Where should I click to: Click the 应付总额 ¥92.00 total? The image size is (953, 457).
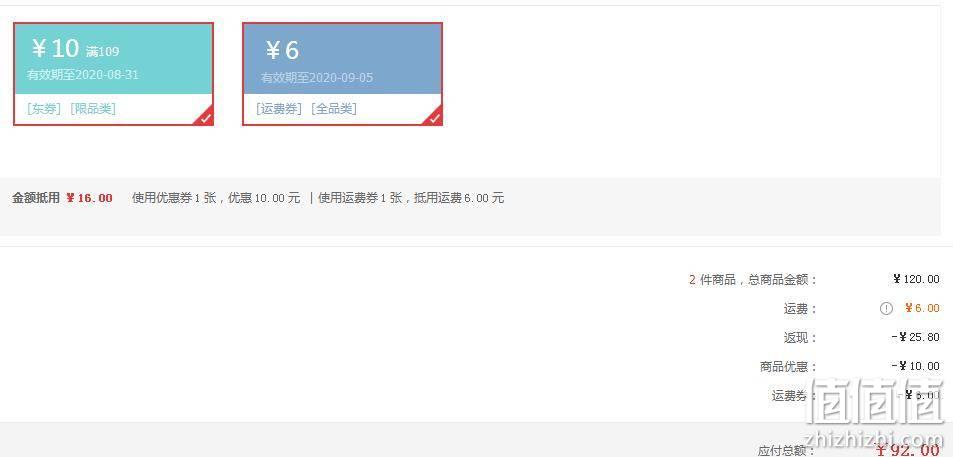(x=907, y=450)
